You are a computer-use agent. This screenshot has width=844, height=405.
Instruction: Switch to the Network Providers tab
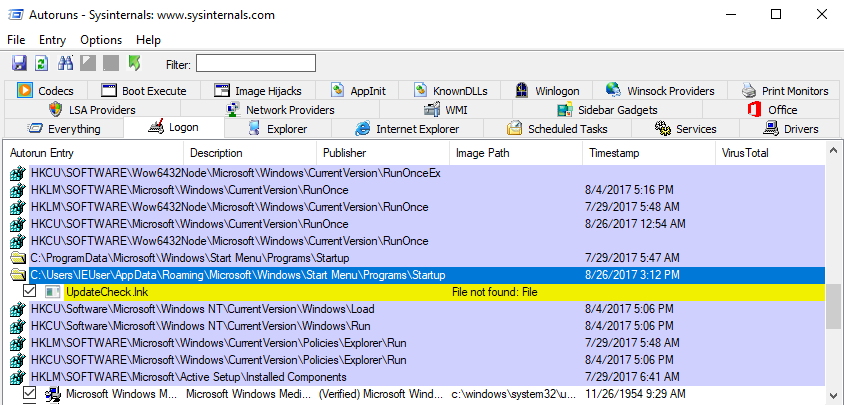280,110
